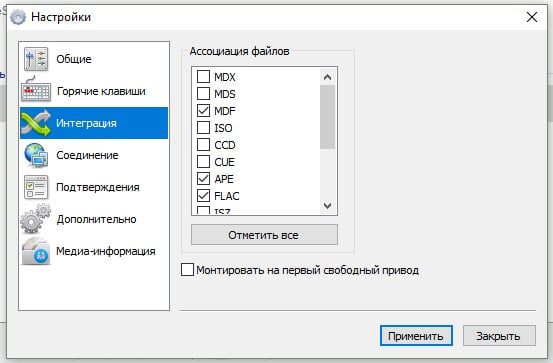Click the Настройки gear icon in title bar

18,17
